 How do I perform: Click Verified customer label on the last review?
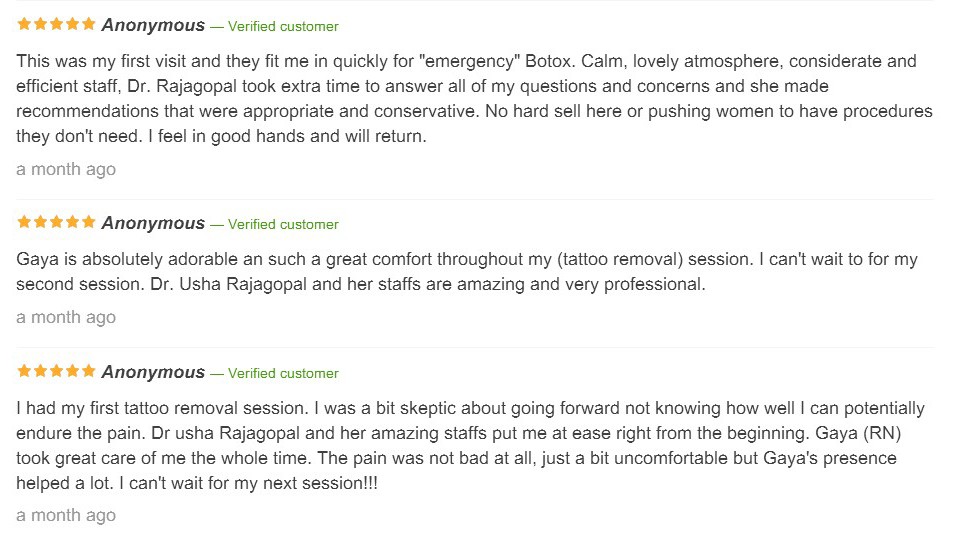point(283,374)
